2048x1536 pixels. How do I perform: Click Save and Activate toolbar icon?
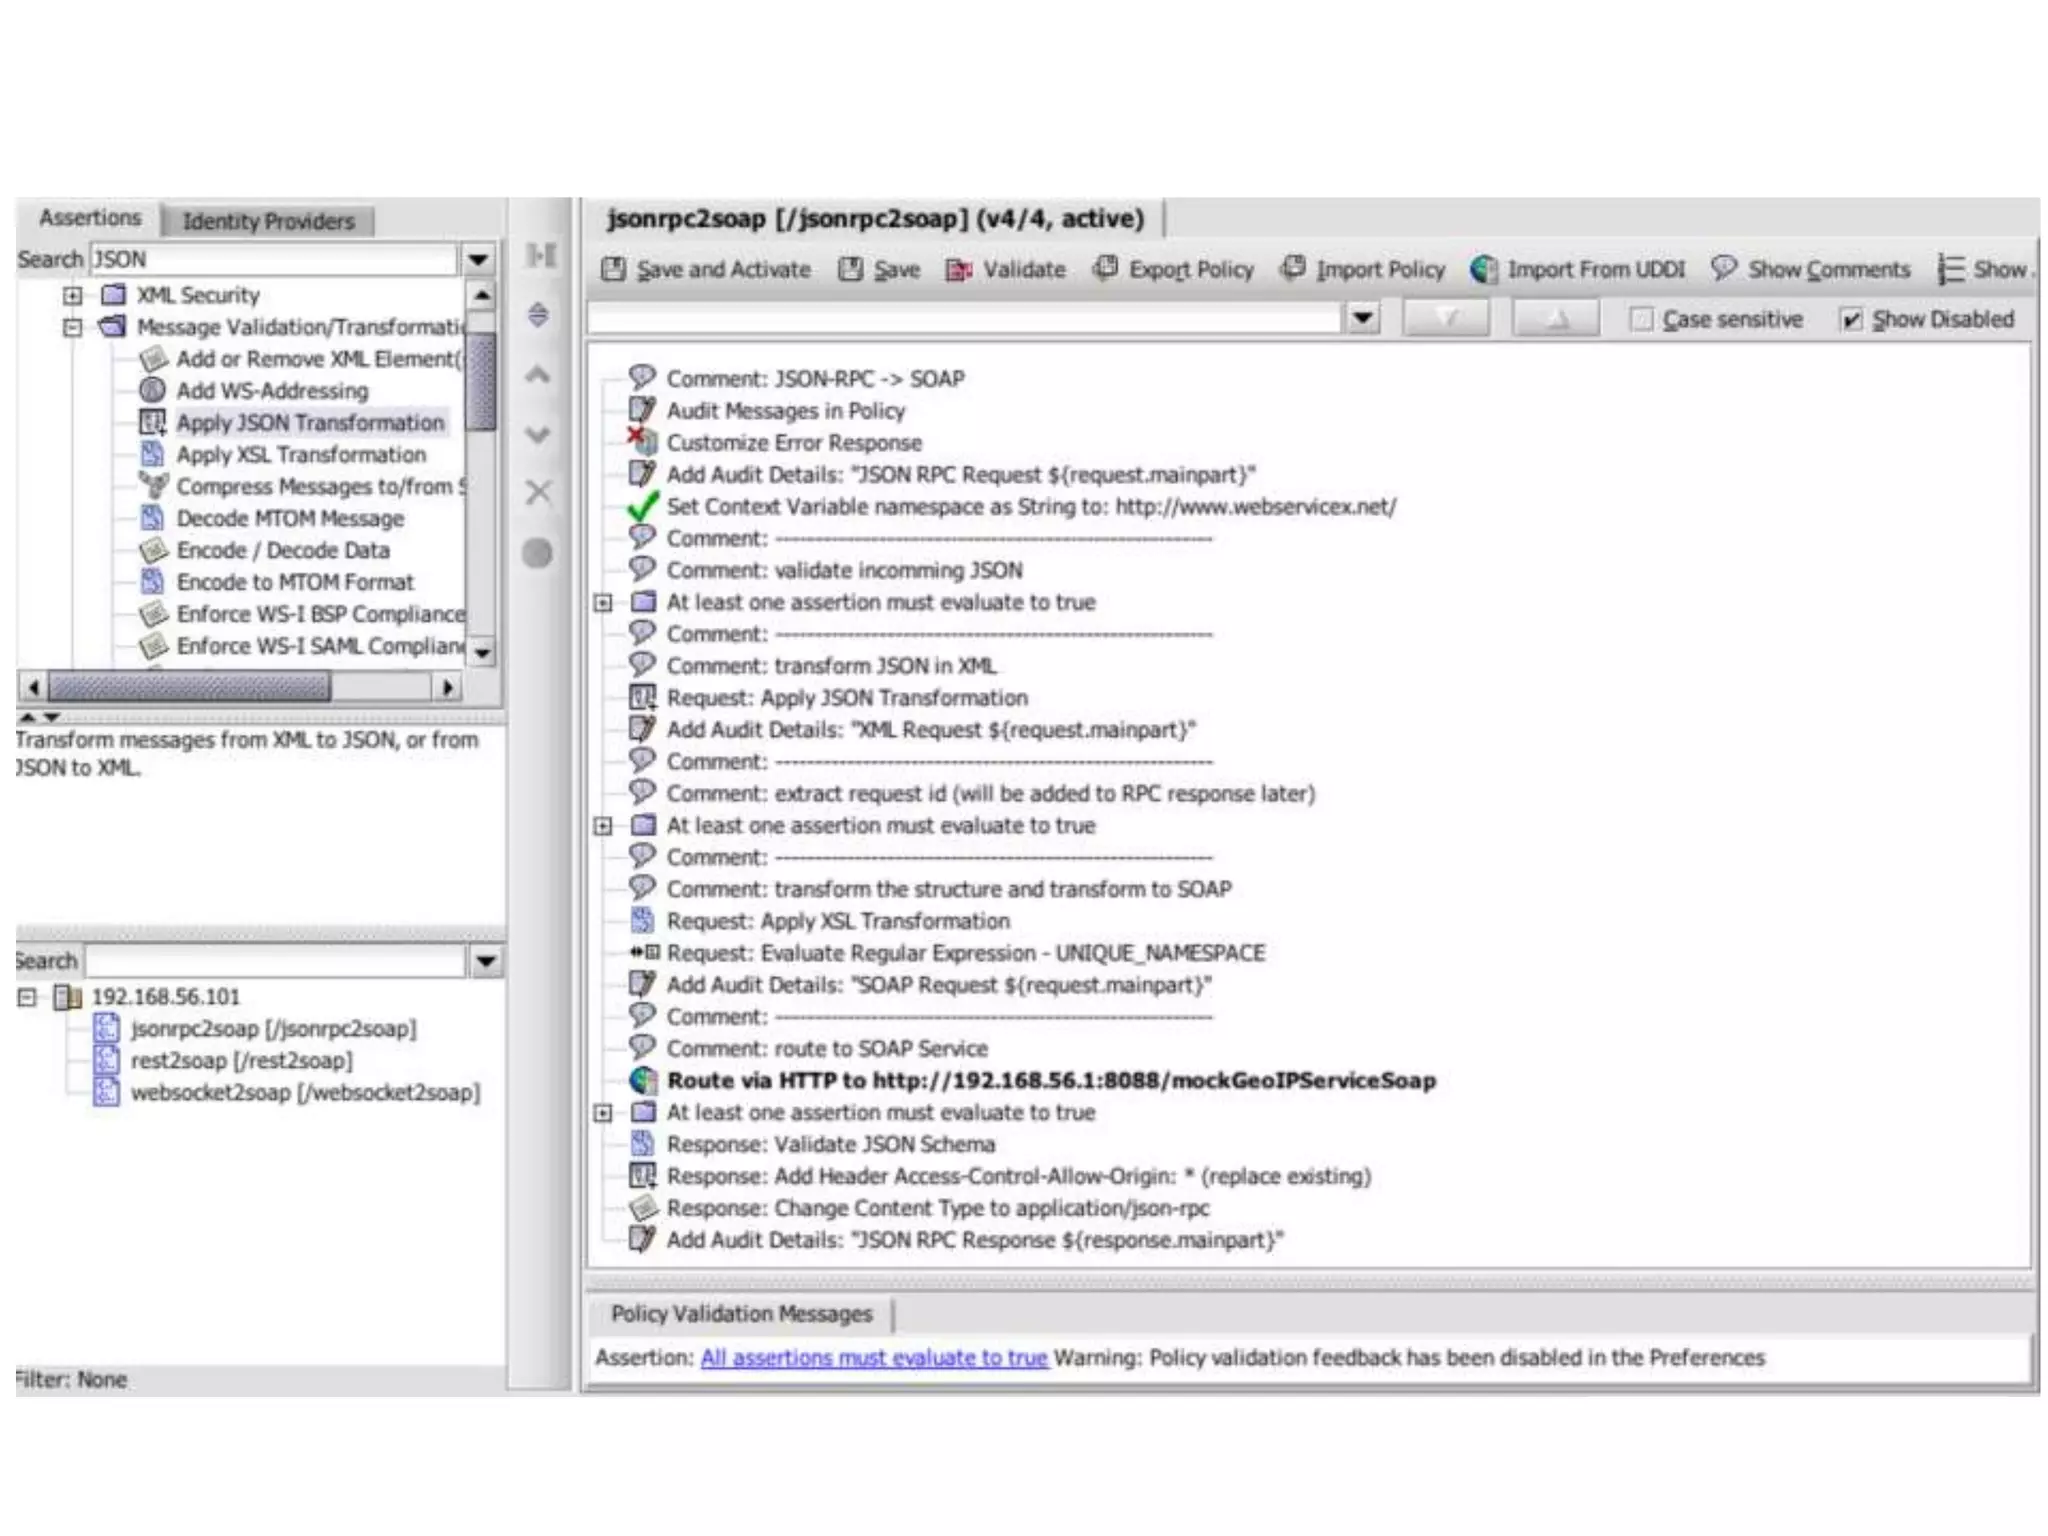coord(614,269)
